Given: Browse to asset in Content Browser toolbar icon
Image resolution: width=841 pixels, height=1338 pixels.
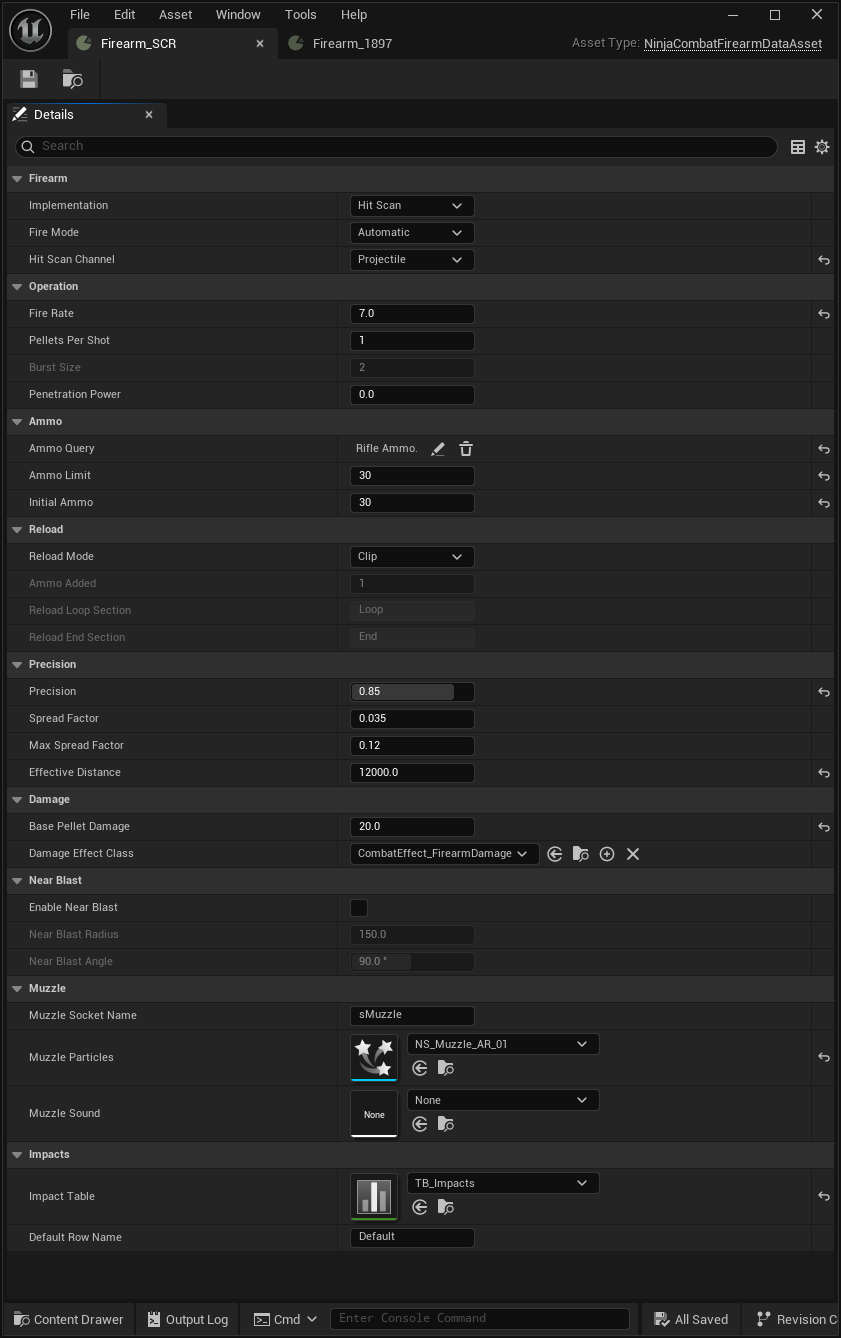Looking at the screenshot, I should [x=72, y=79].
